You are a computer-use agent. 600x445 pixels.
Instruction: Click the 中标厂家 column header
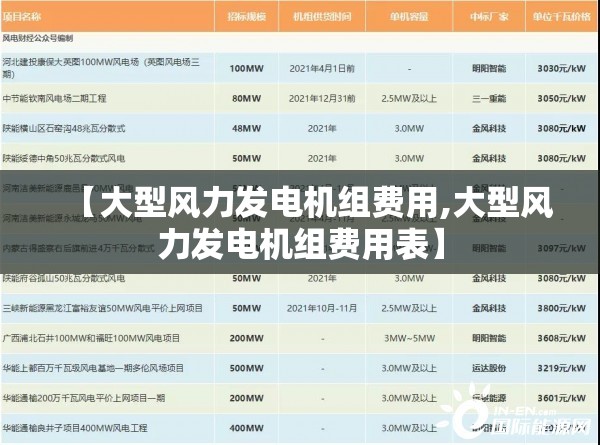point(489,17)
